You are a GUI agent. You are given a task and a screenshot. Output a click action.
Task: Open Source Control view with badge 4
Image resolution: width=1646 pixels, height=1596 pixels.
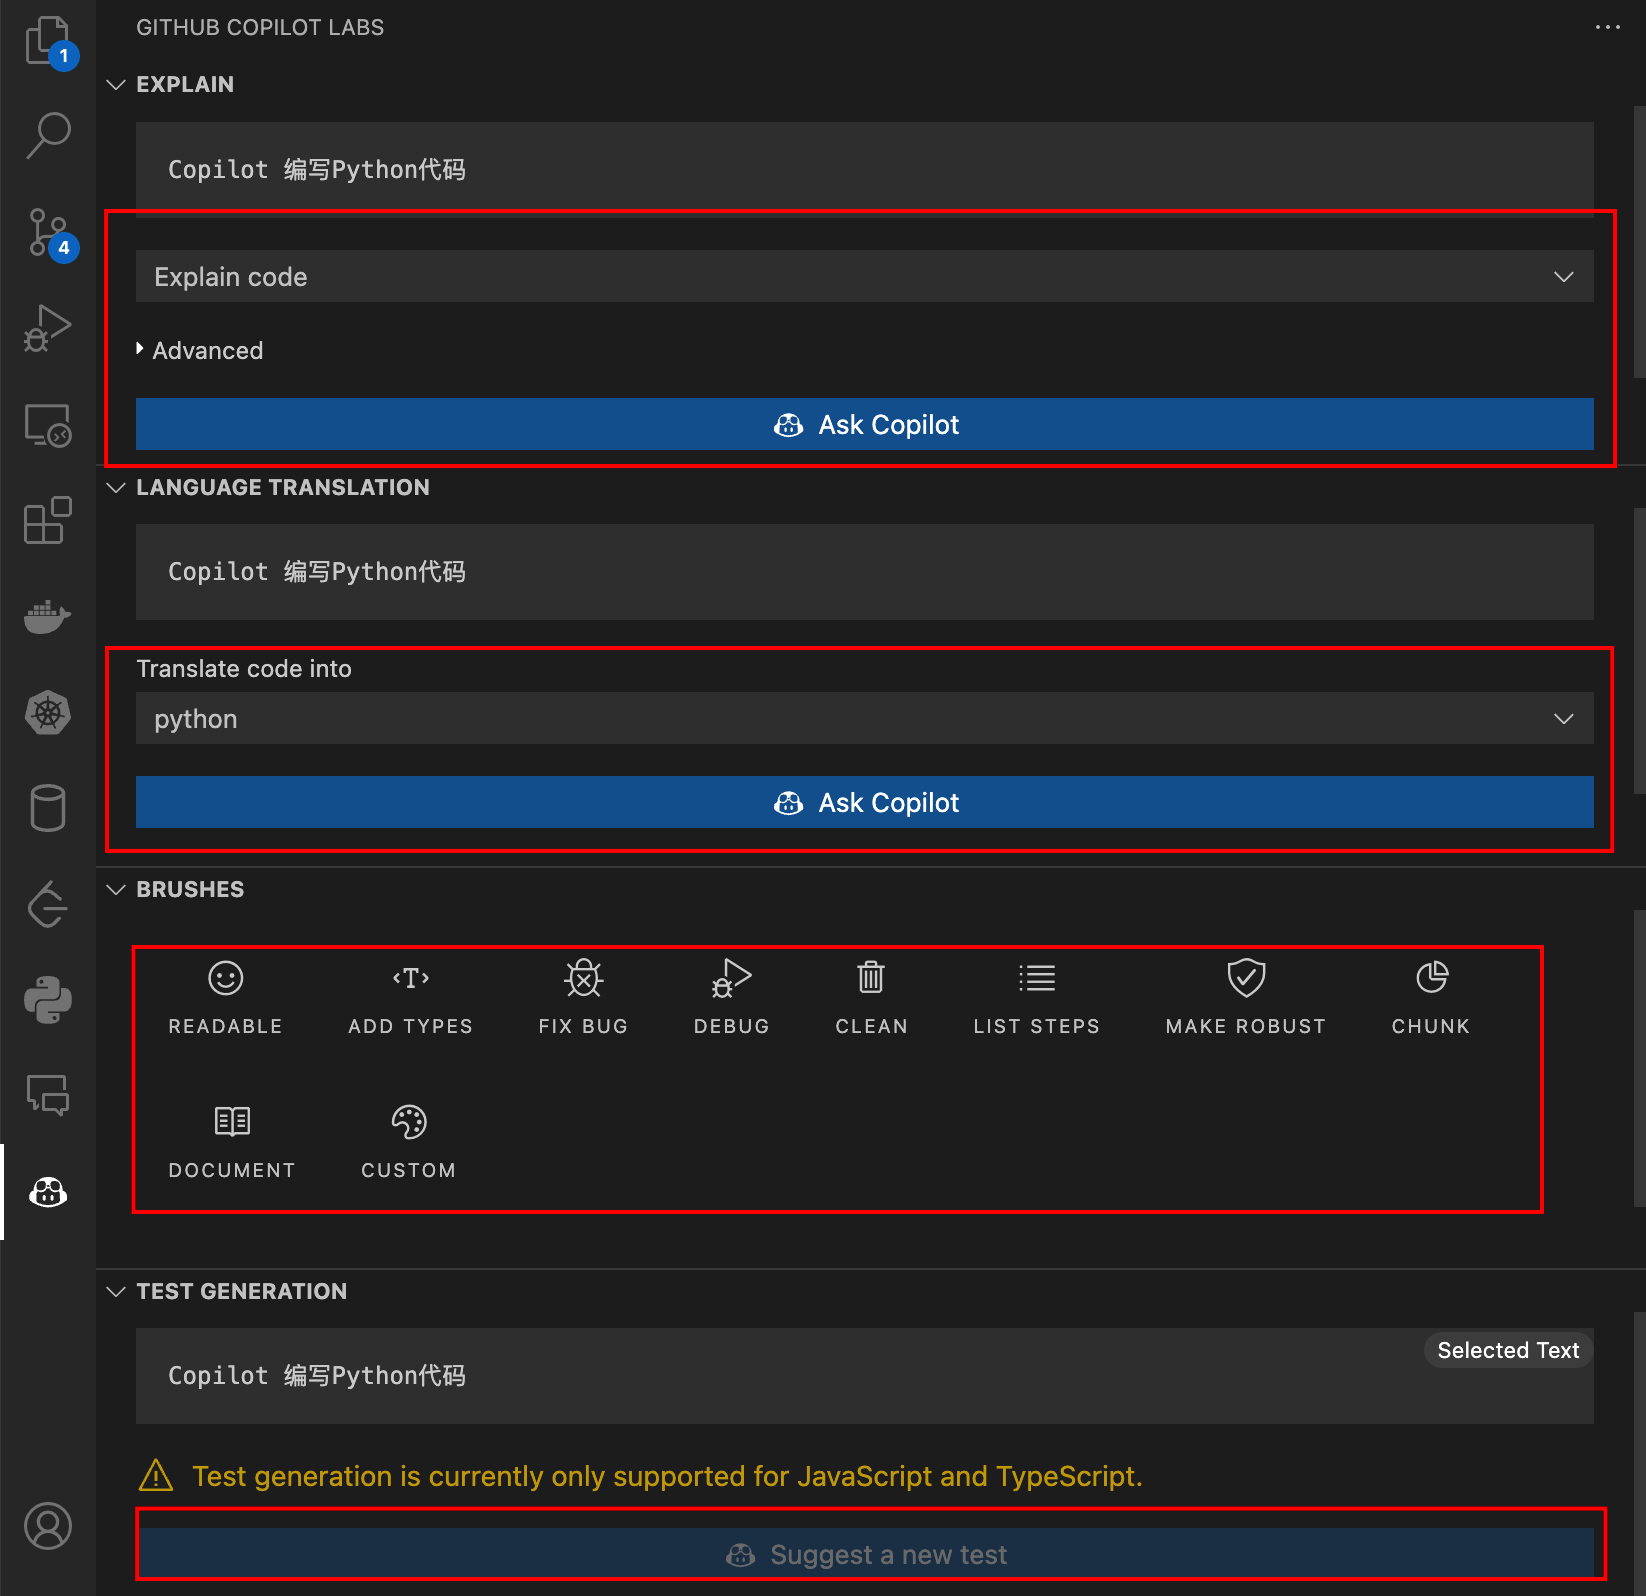48,232
